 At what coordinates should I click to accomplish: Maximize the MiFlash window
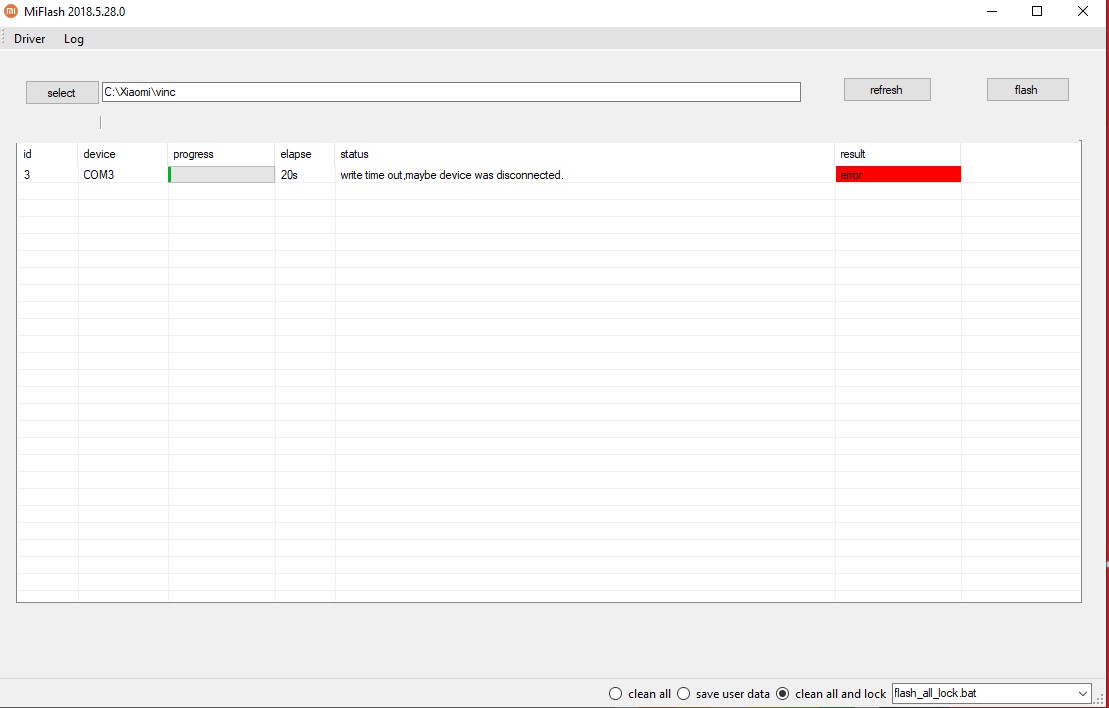tap(1037, 11)
